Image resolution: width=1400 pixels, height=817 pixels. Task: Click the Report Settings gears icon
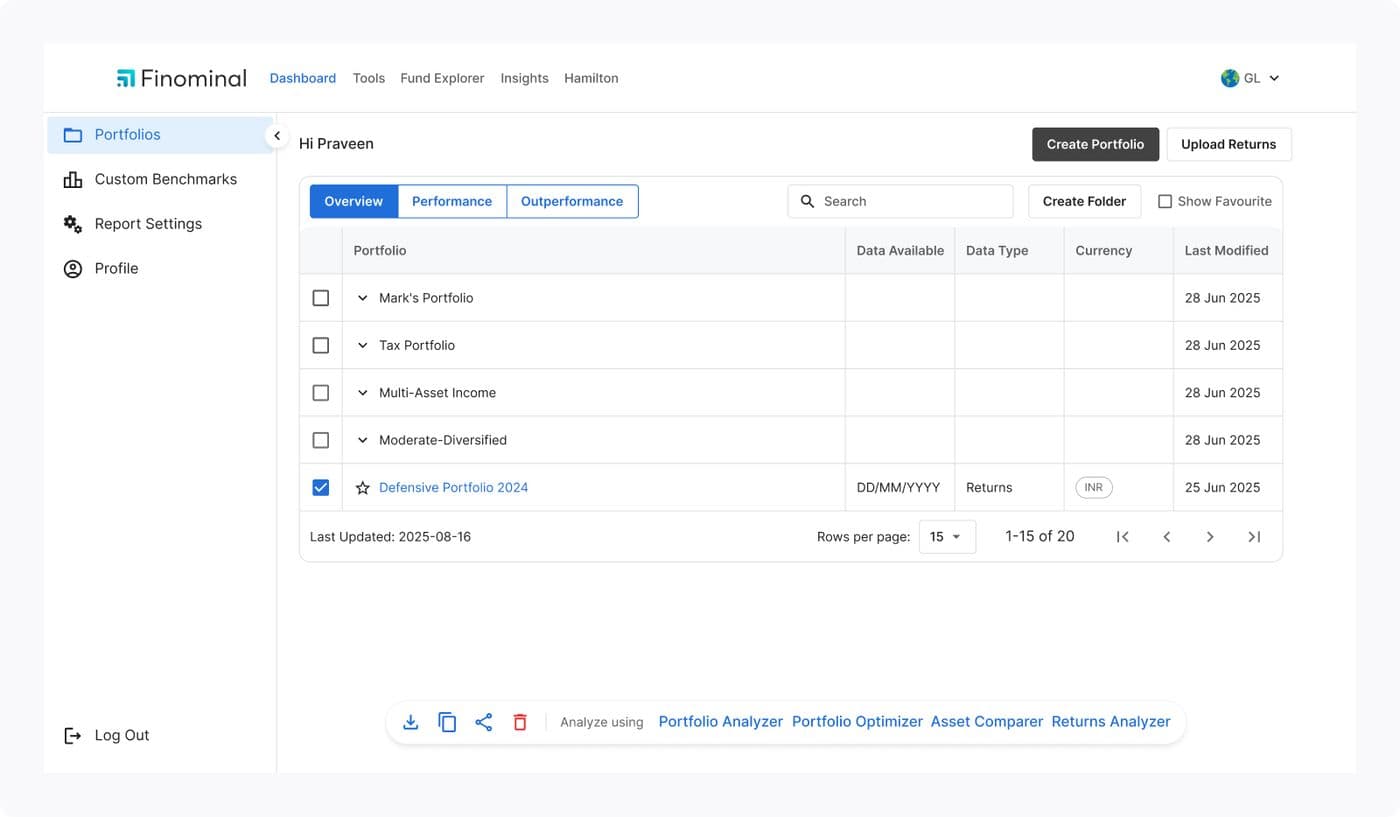coord(73,224)
